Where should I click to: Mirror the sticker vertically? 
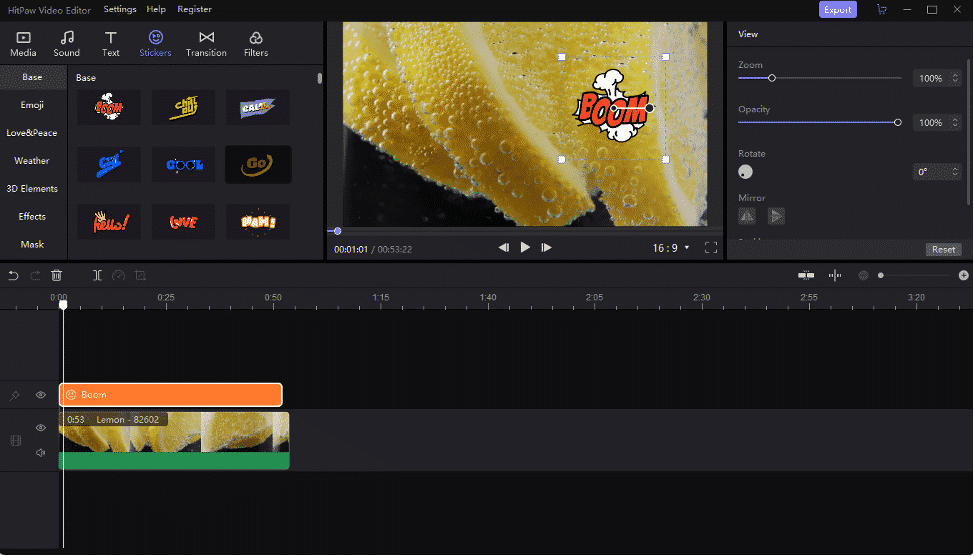(x=776, y=216)
